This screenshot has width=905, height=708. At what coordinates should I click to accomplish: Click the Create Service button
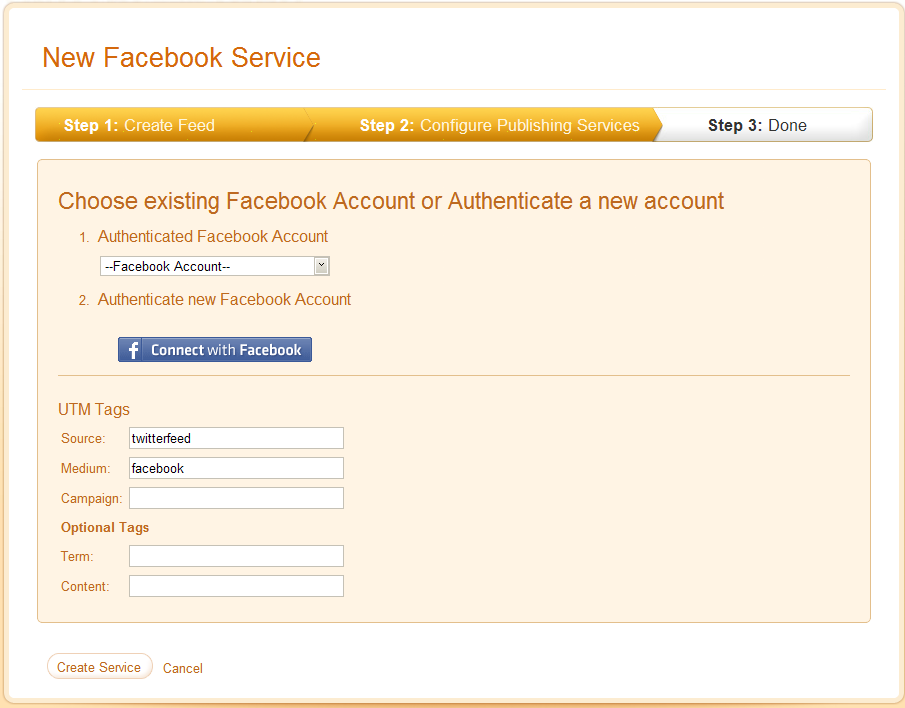point(99,666)
